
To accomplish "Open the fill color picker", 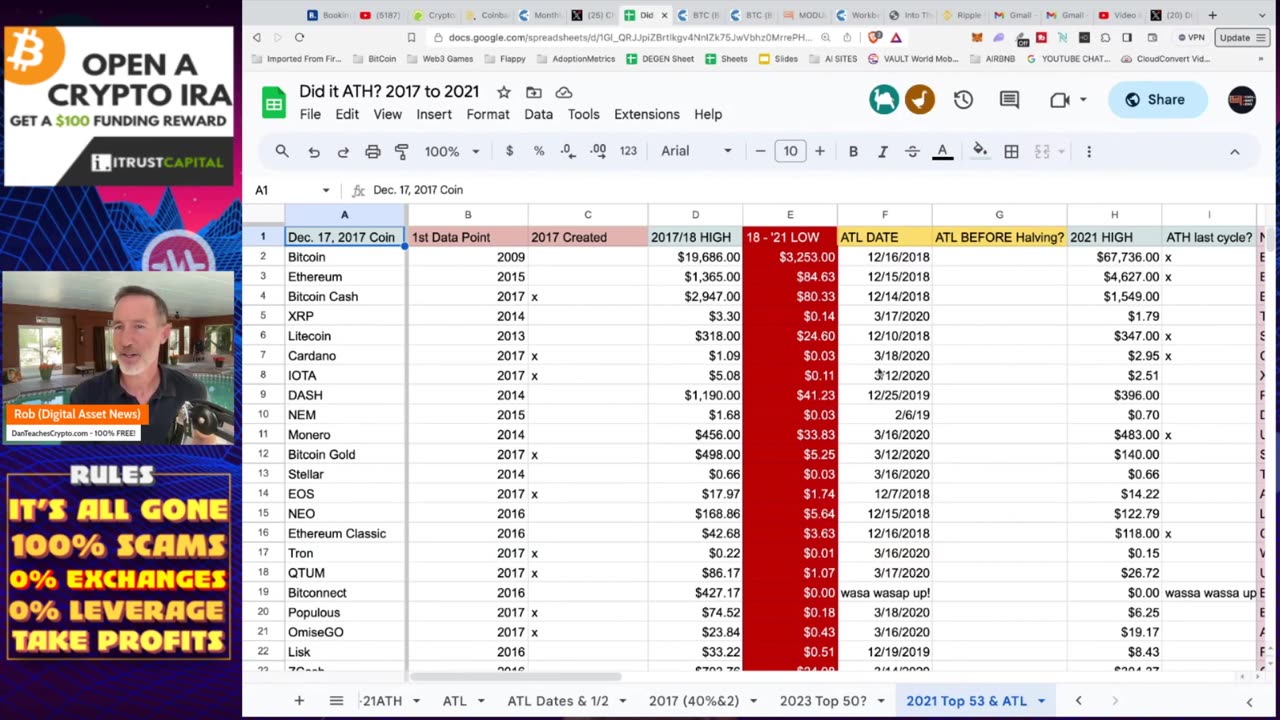I will coord(980,151).
